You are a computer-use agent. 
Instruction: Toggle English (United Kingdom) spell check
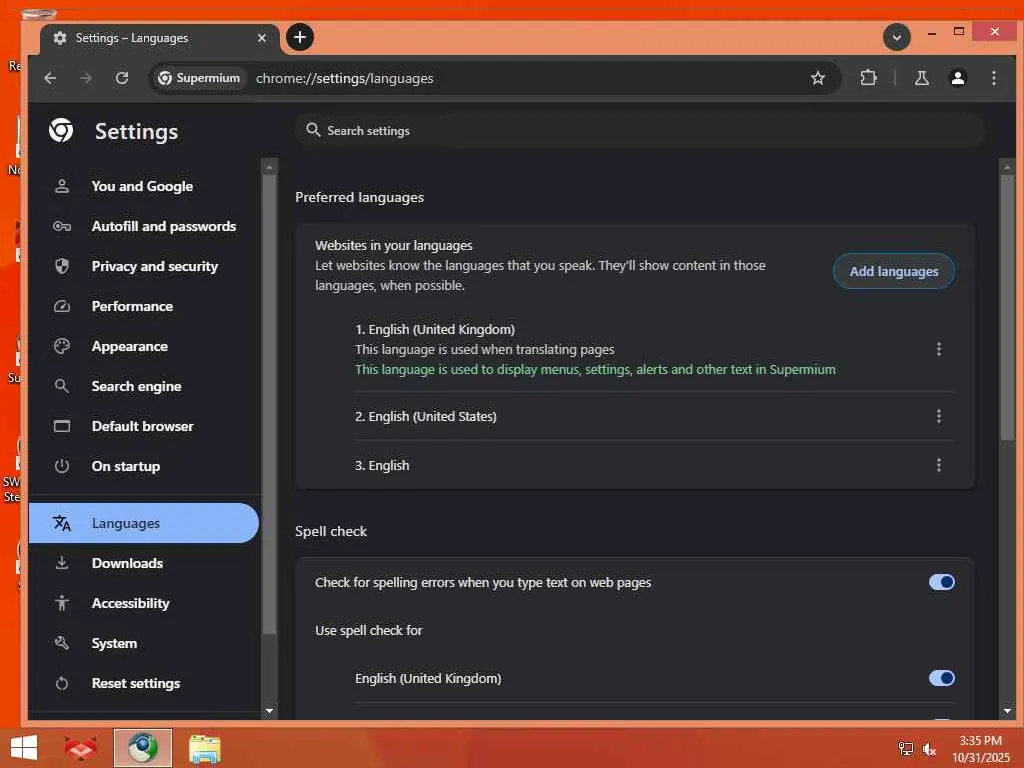coord(942,678)
